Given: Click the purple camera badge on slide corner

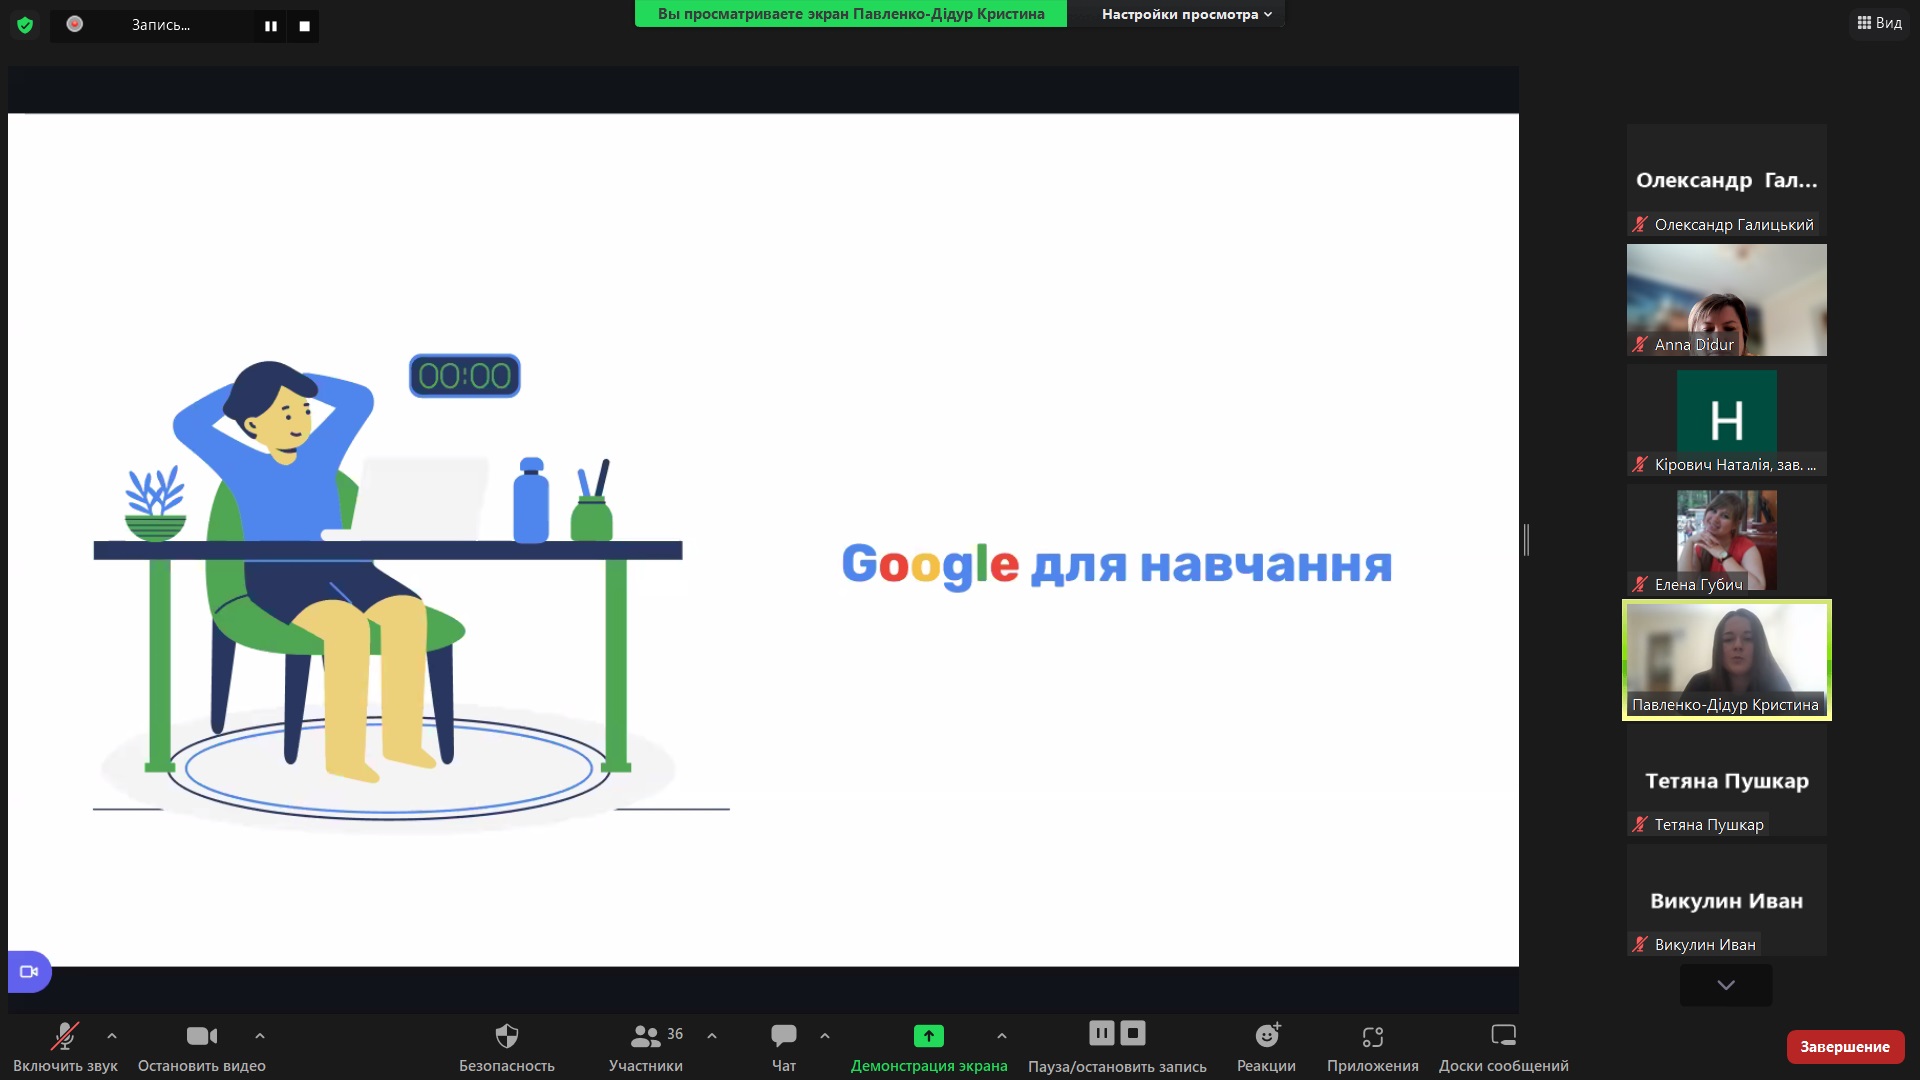Looking at the screenshot, I should [29, 971].
